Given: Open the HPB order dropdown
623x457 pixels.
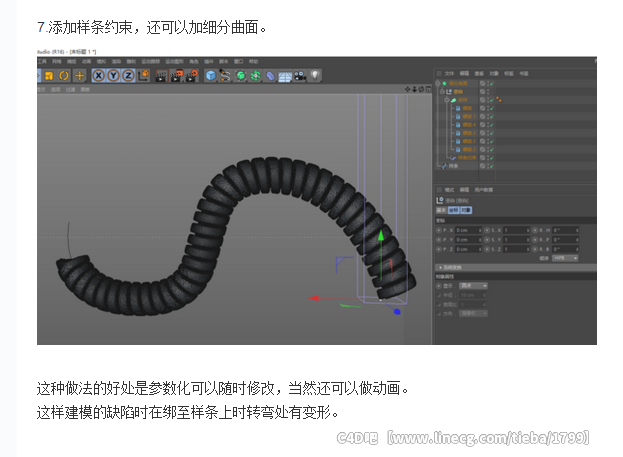Looking at the screenshot, I should 566,257.
